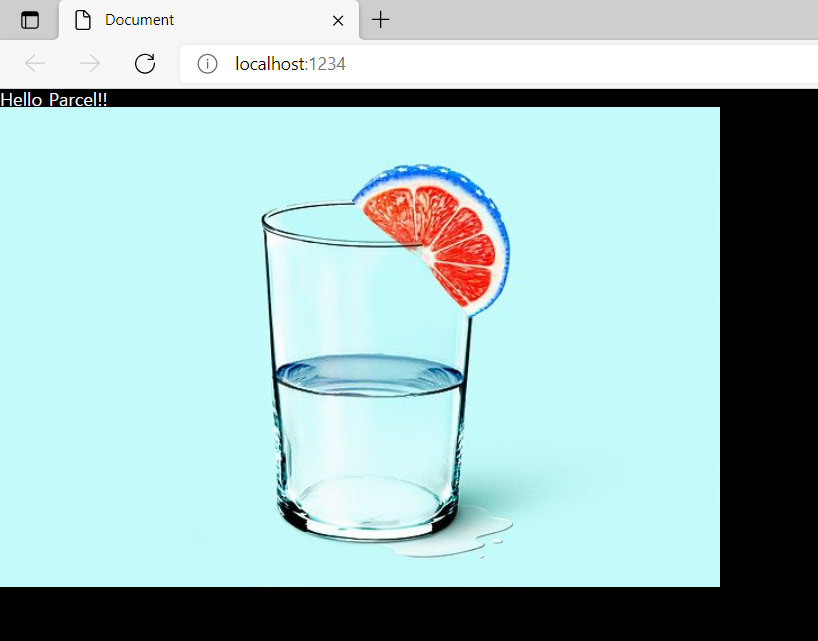Screen dimensions: 818x641
Task: Click the browser back arrow
Action: (35, 64)
